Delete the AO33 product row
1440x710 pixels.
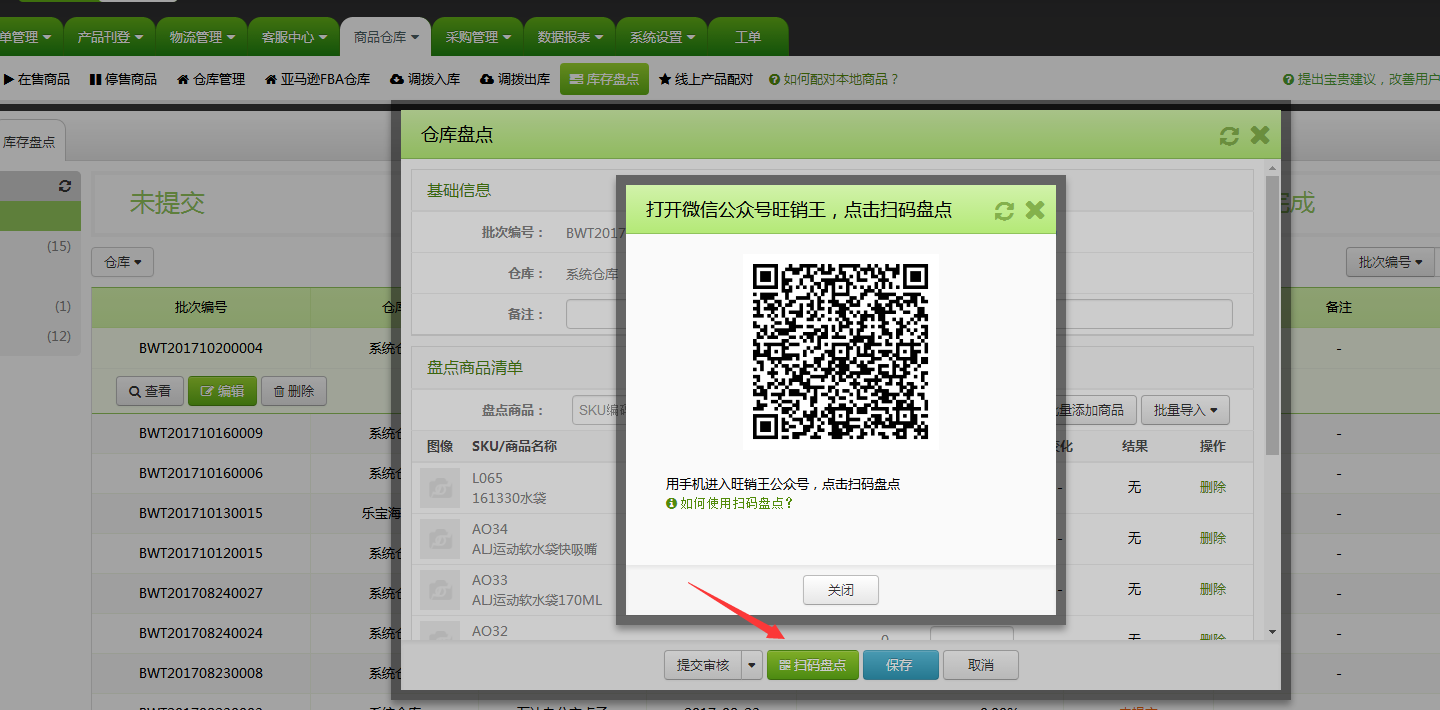[x=1213, y=589]
